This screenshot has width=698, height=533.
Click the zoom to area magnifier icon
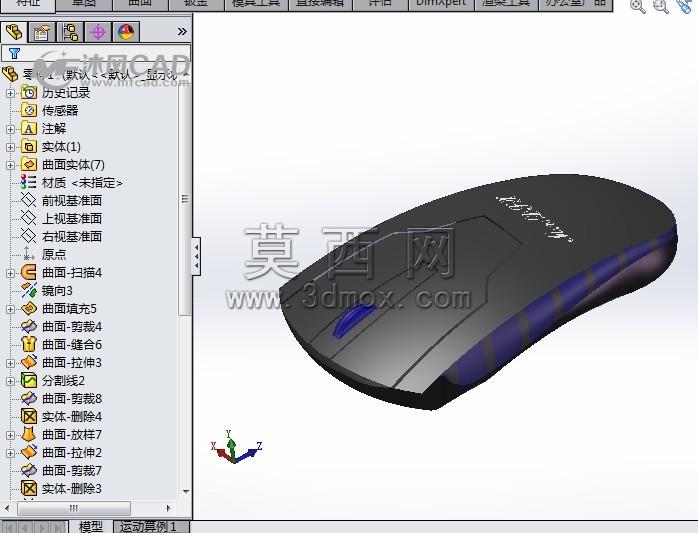(661, 6)
